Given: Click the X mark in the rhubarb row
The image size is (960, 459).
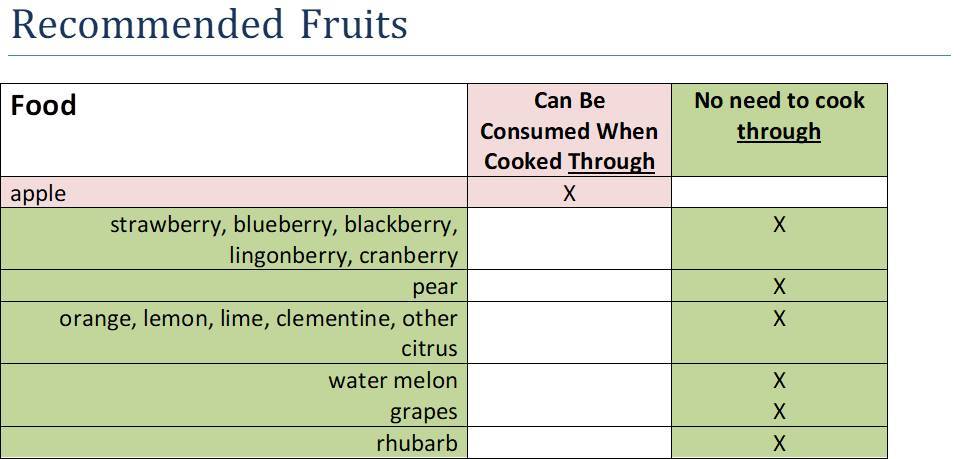Looking at the screenshot, I should (779, 443).
